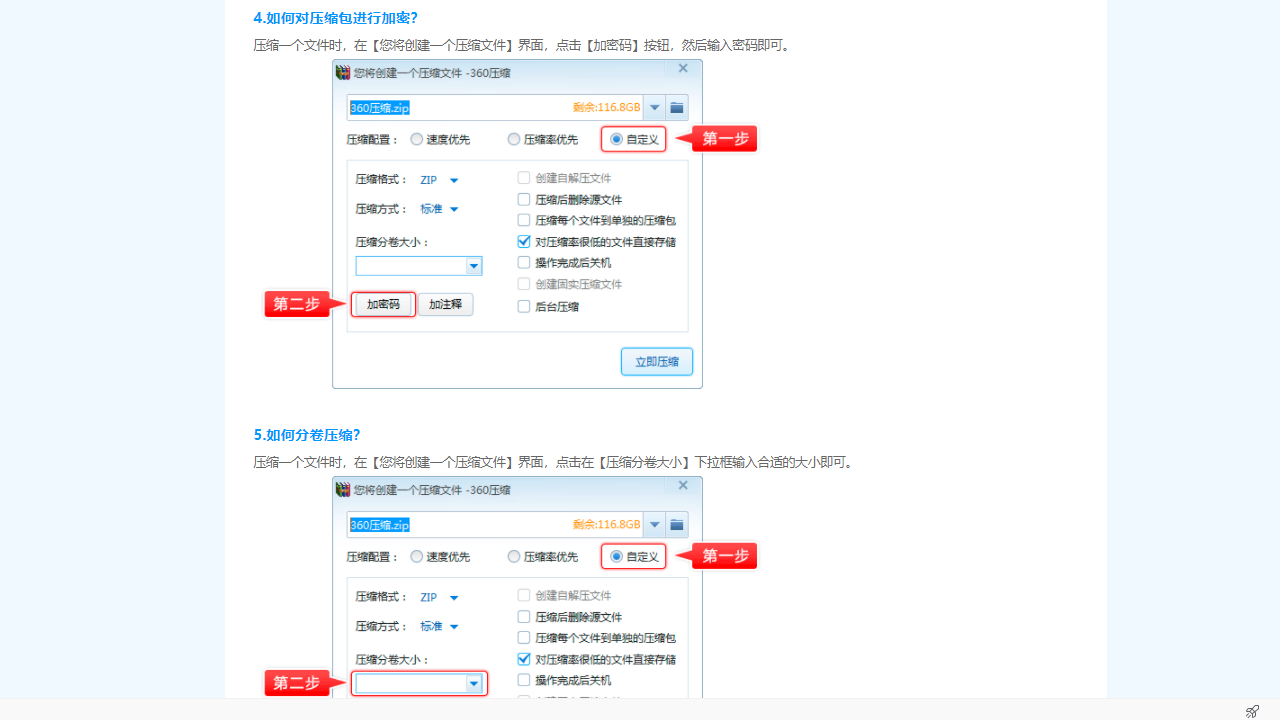The width and height of the screenshot is (1280, 720).
Task: Click the 加密码 button
Action: click(x=382, y=304)
